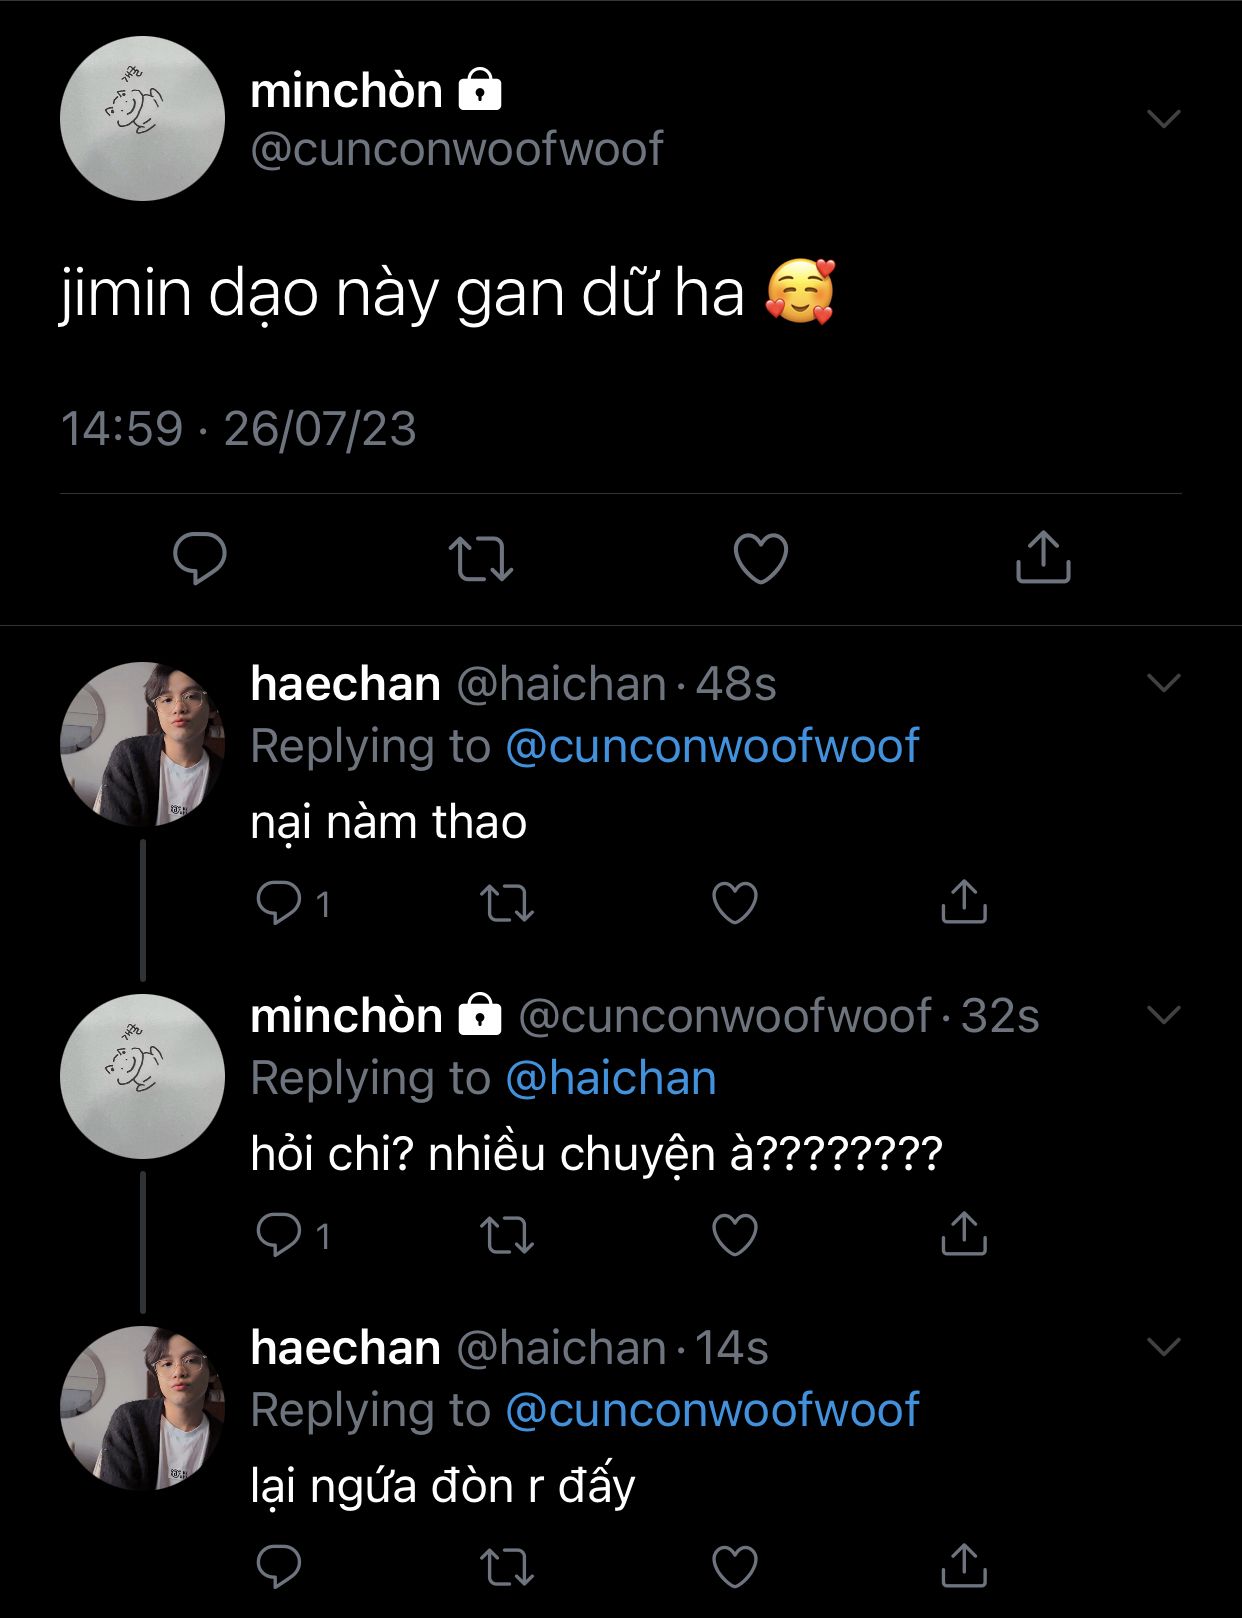View haechan's avatar on the 14s reply
The height and width of the screenshot is (1618, 1242).
click(x=142, y=1408)
